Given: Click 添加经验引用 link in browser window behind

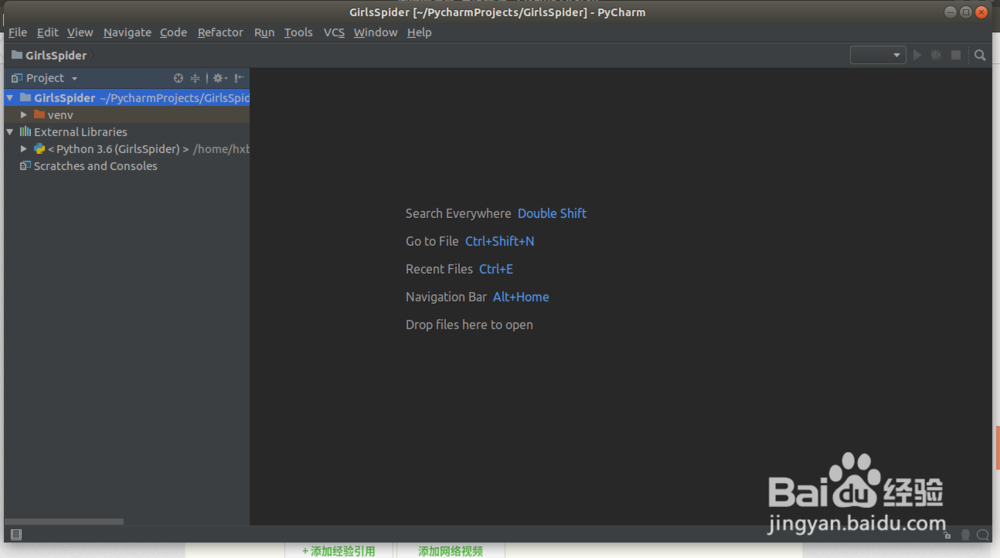Looking at the screenshot, I should click(x=339, y=551).
